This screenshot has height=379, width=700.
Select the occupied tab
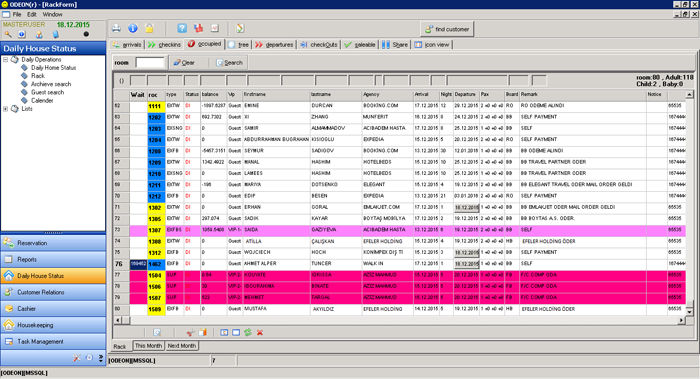(204, 44)
